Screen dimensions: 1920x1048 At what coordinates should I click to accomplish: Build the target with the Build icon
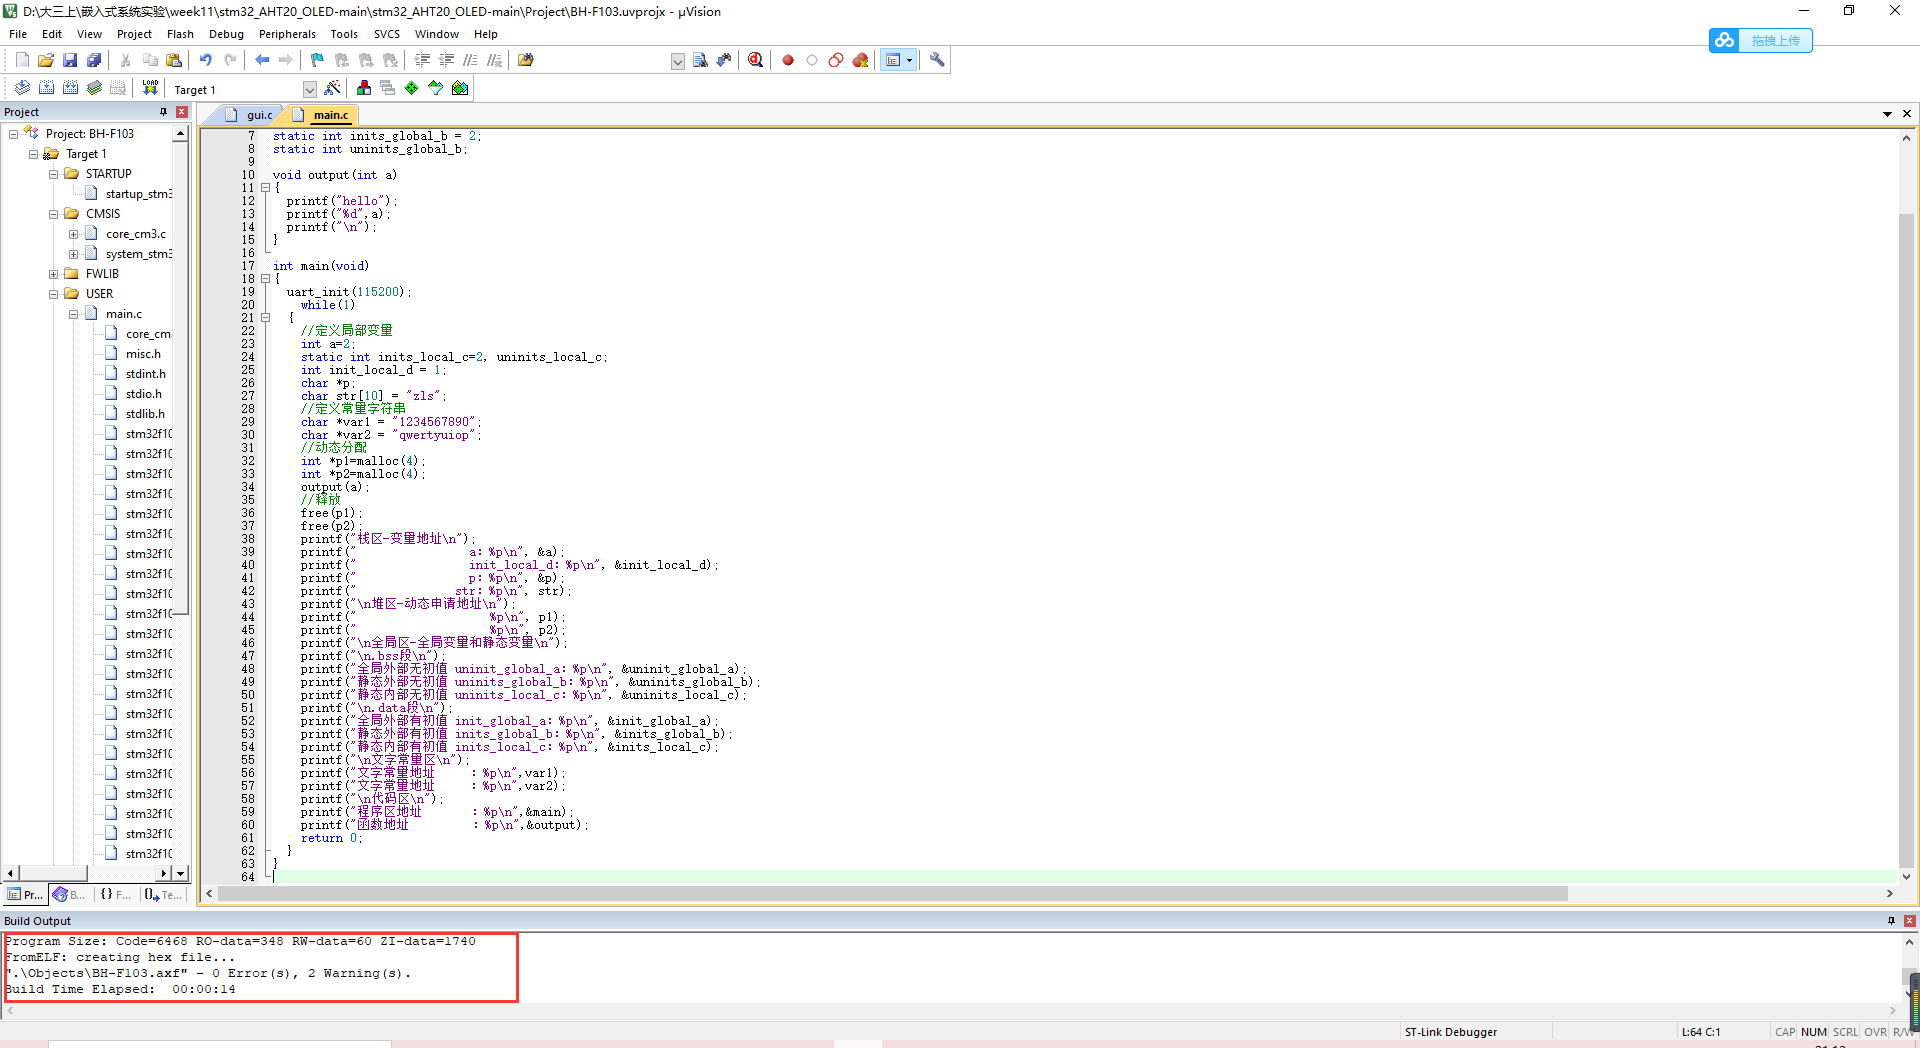(x=46, y=88)
